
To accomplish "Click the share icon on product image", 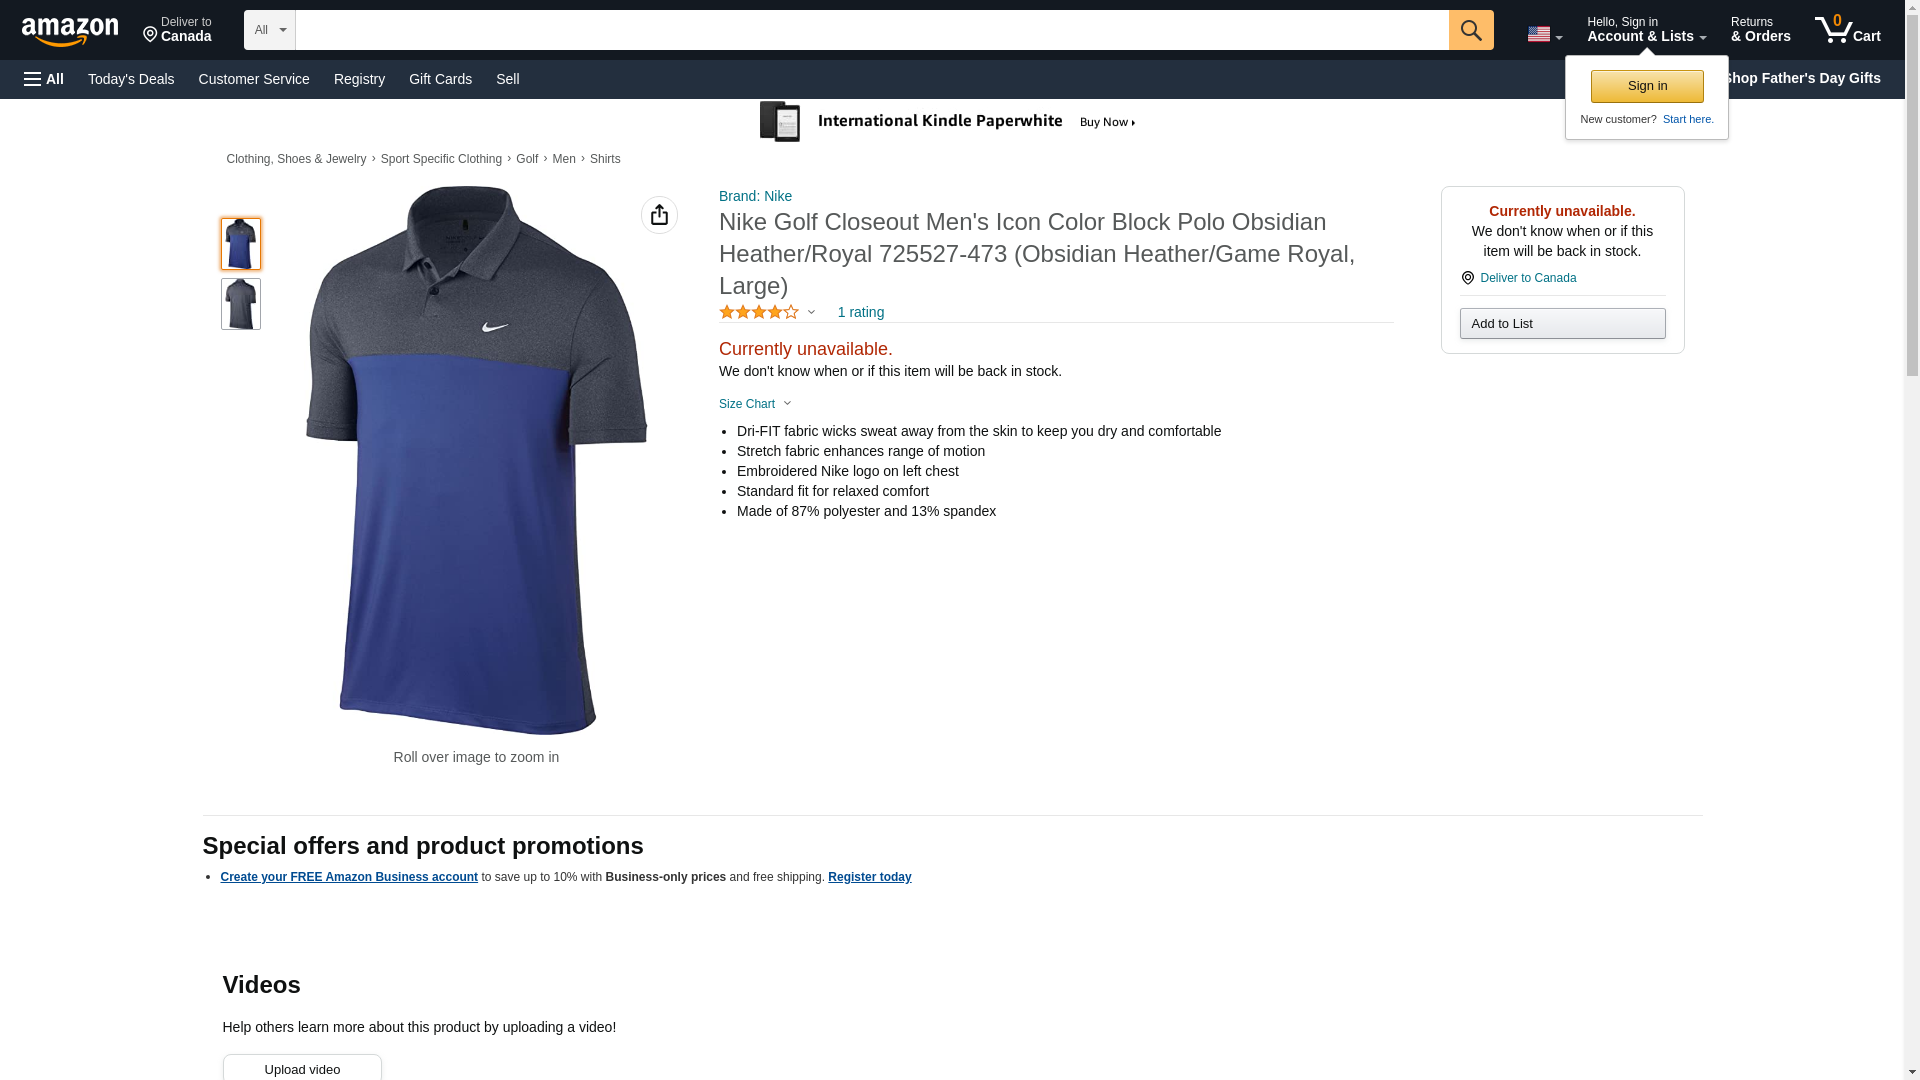I will coord(659,215).
